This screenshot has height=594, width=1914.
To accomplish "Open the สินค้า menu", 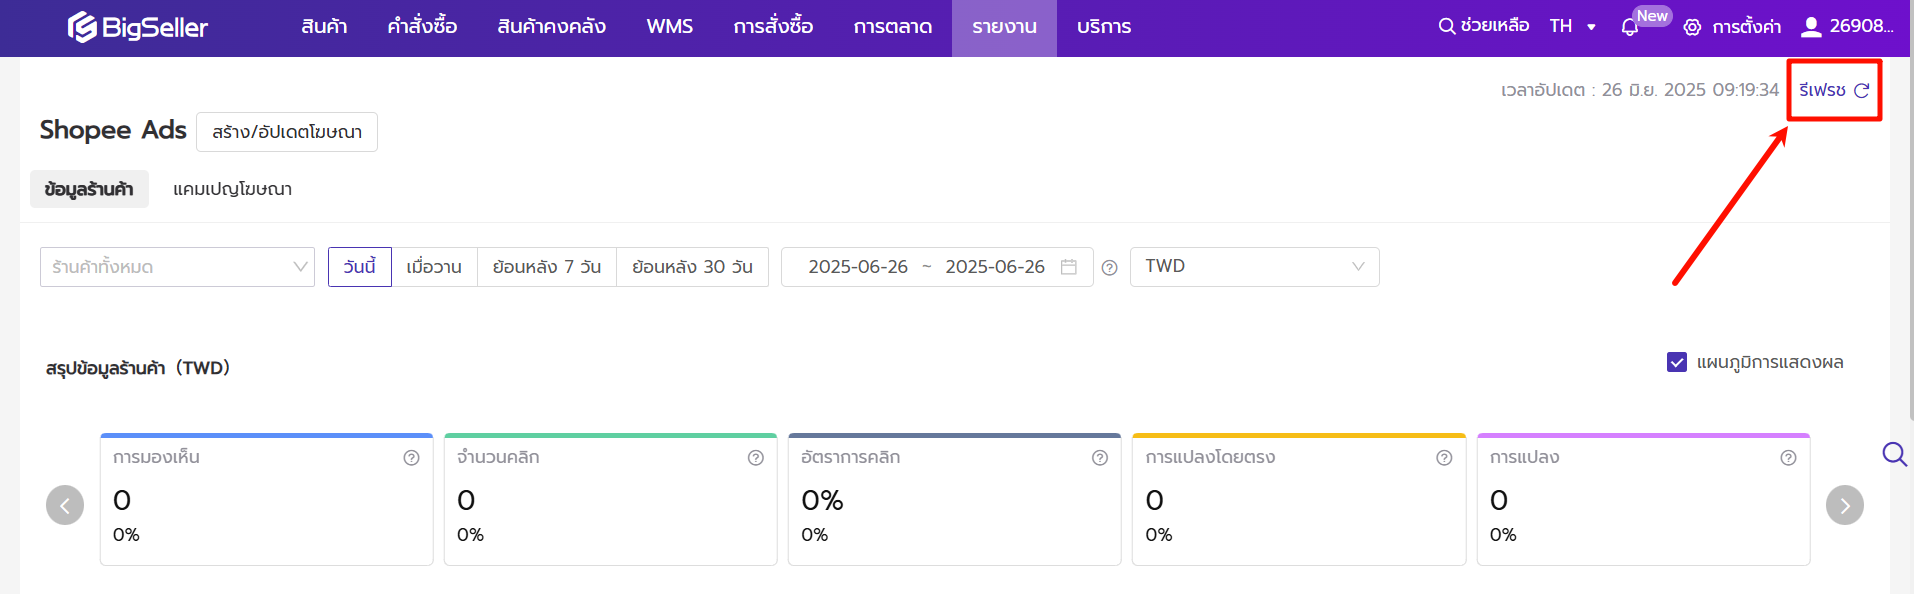I will click(324, 27).
